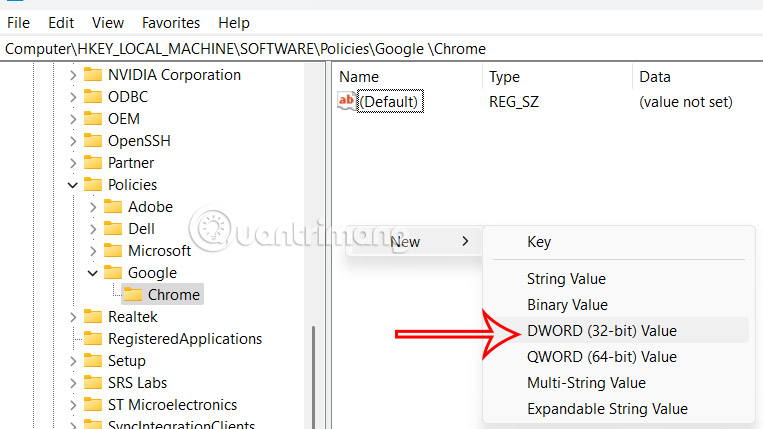Expand the SRS Labs key
The image size is (763, 429).
(73, 383)
